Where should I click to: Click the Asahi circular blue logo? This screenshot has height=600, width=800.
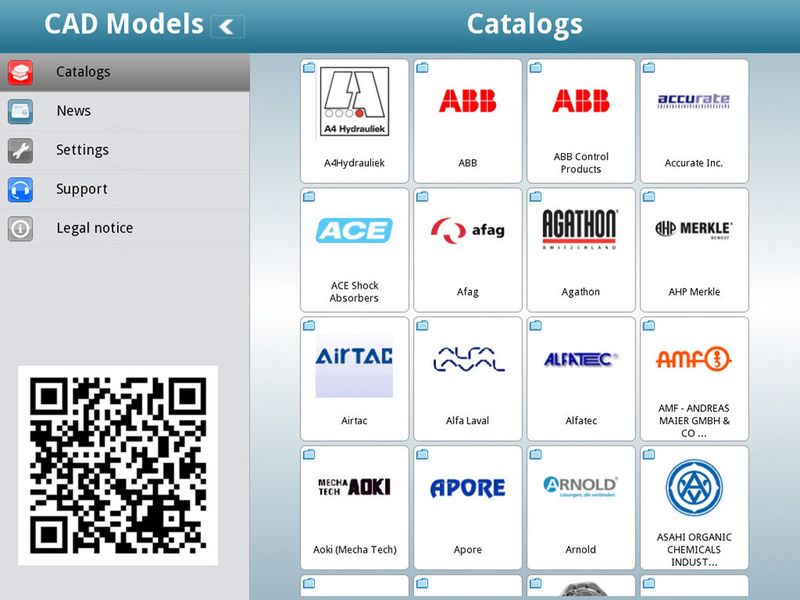[694, 488]
